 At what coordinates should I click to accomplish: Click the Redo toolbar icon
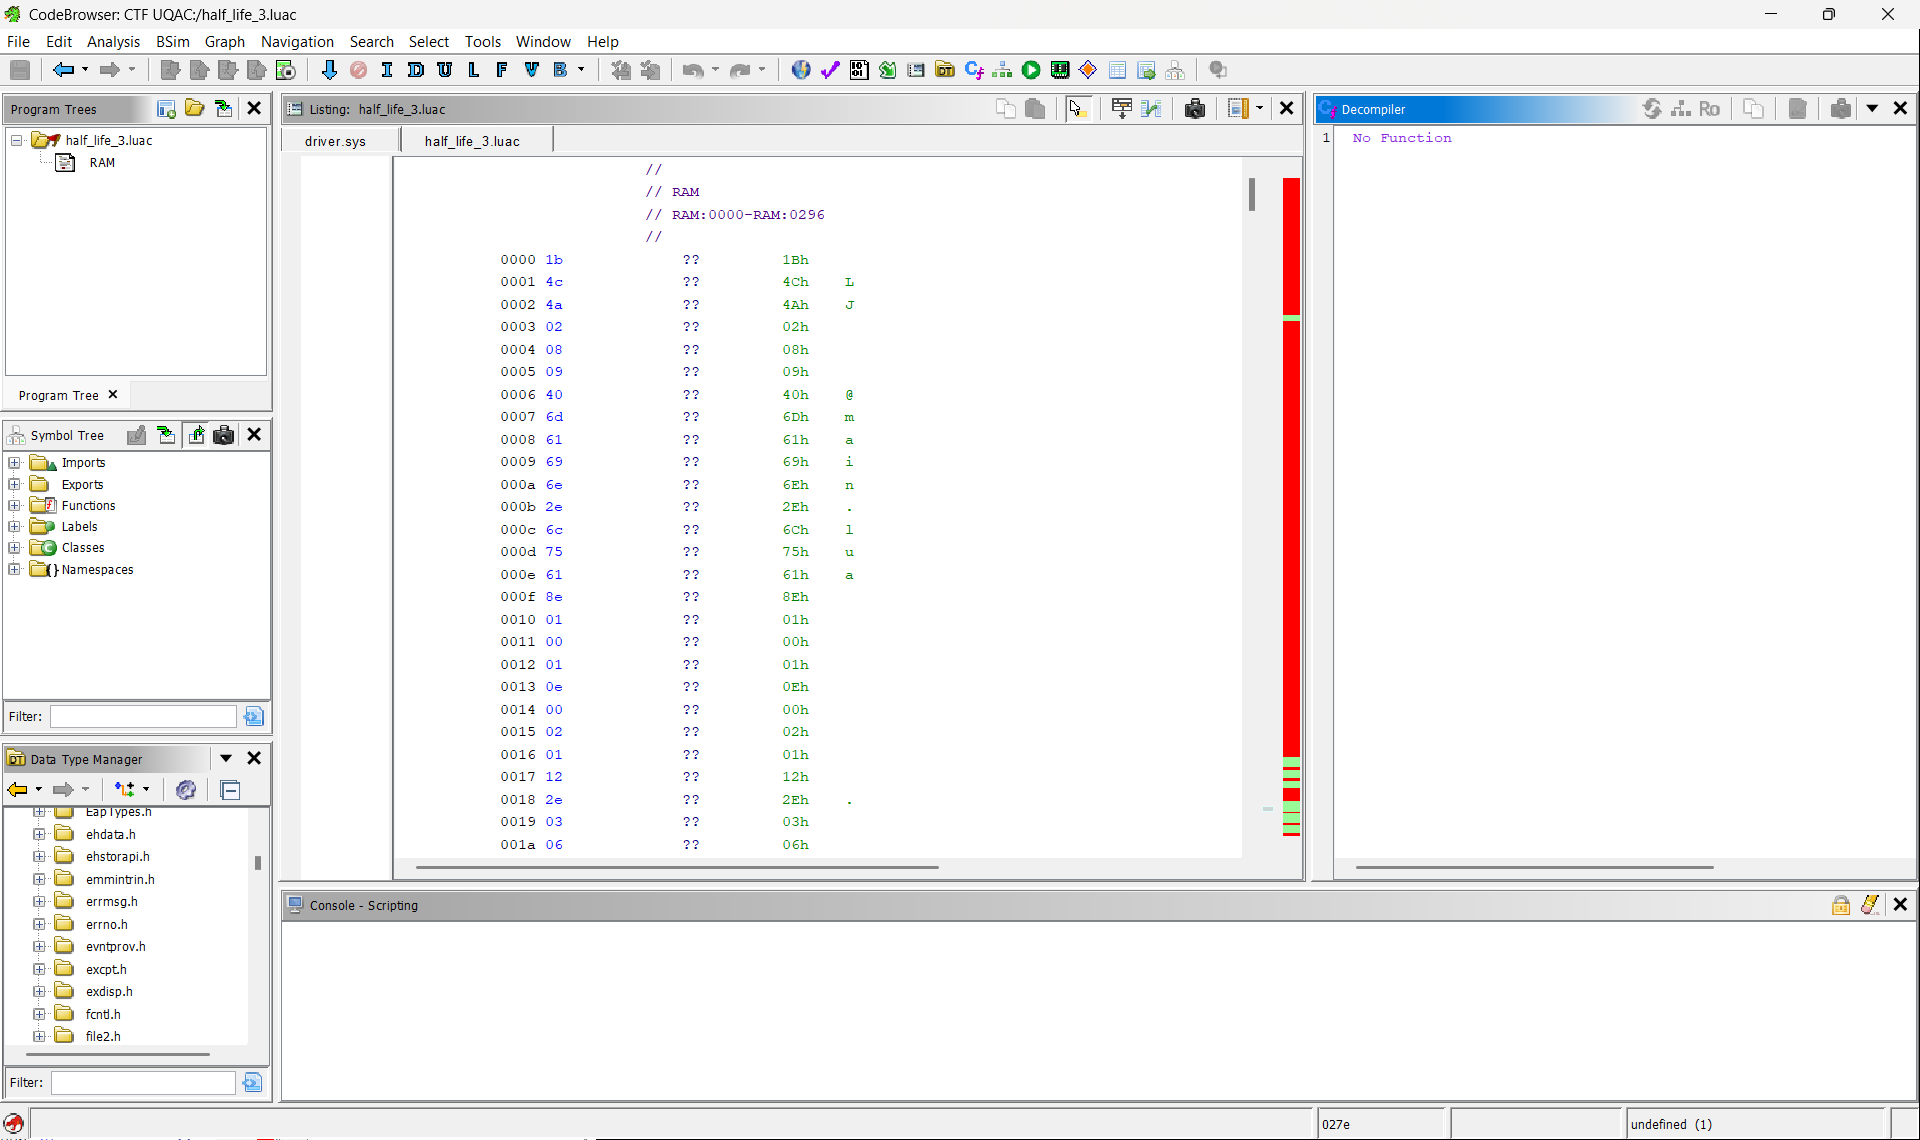pyautogui.click(x=740, y=70)
